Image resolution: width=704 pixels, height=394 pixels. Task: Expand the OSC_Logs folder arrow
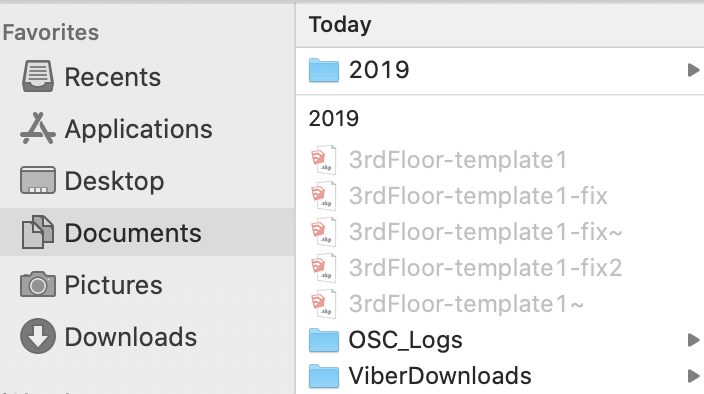coord(693,340)
